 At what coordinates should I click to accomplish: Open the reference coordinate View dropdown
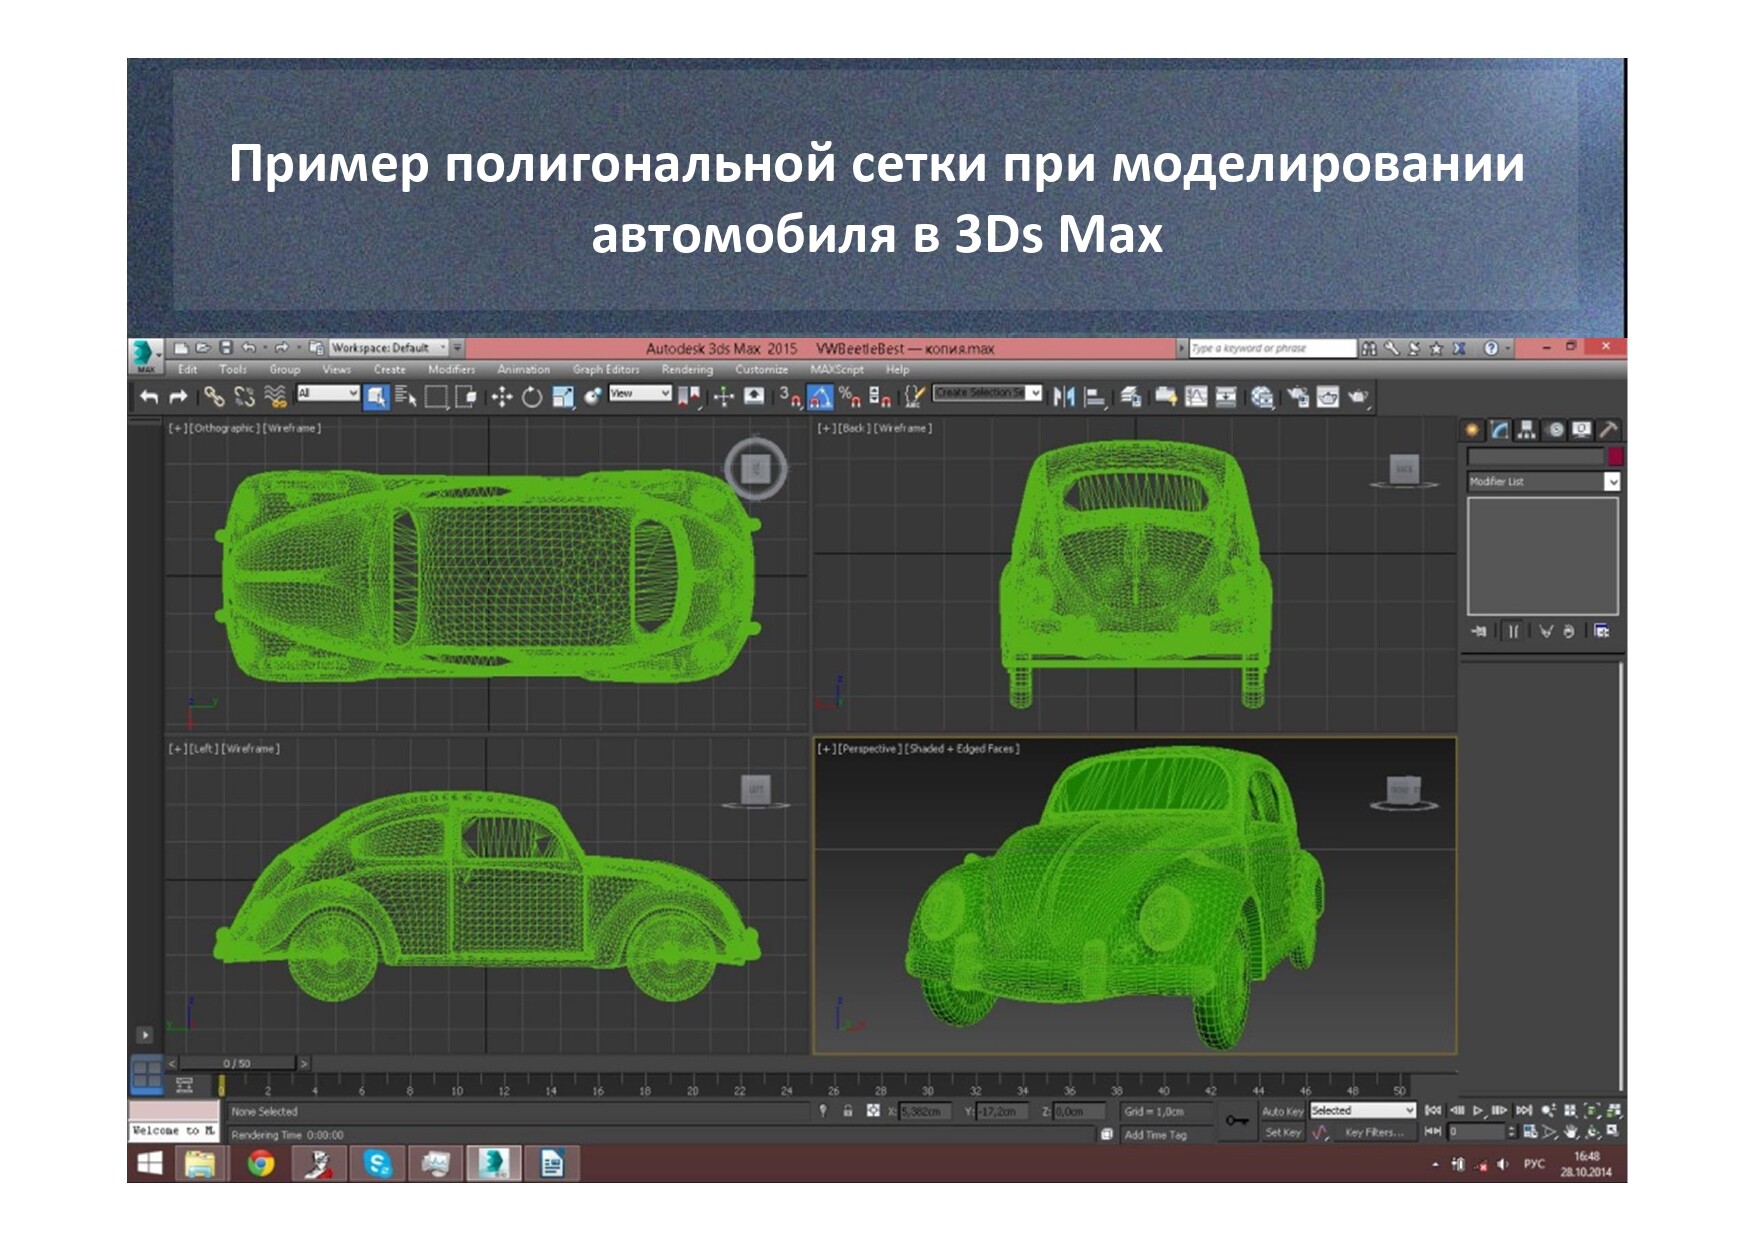click(x=640, y=394)
